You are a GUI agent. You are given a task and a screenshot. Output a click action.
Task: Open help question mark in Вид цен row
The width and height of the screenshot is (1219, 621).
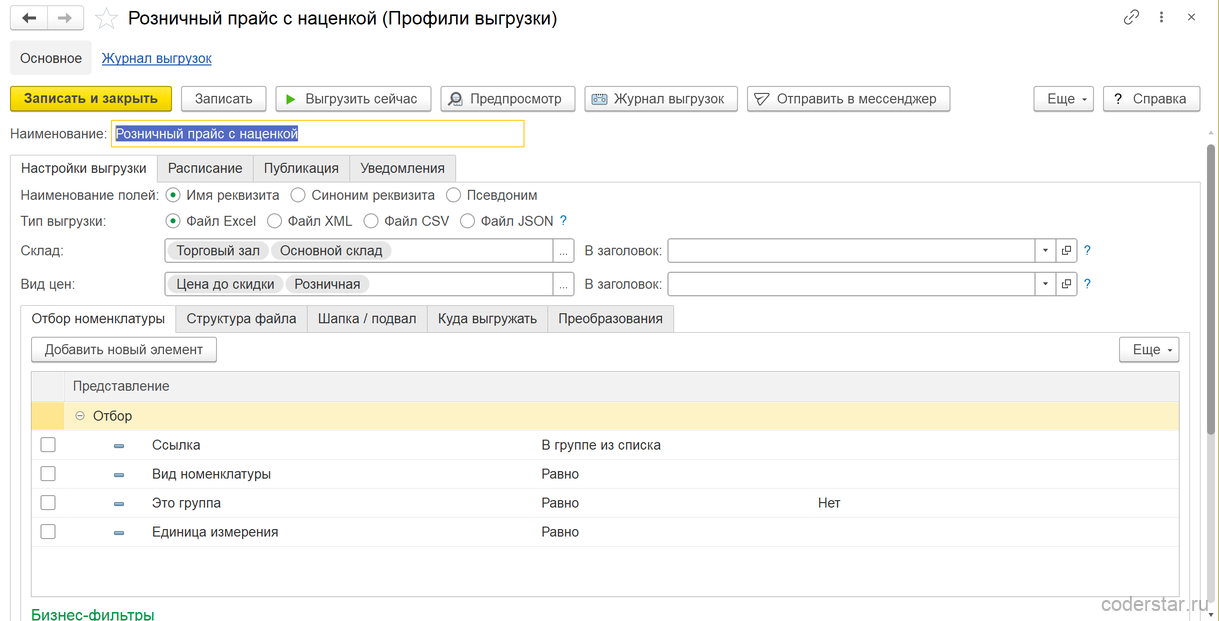pyautogui.click(x=1087, y=284)
